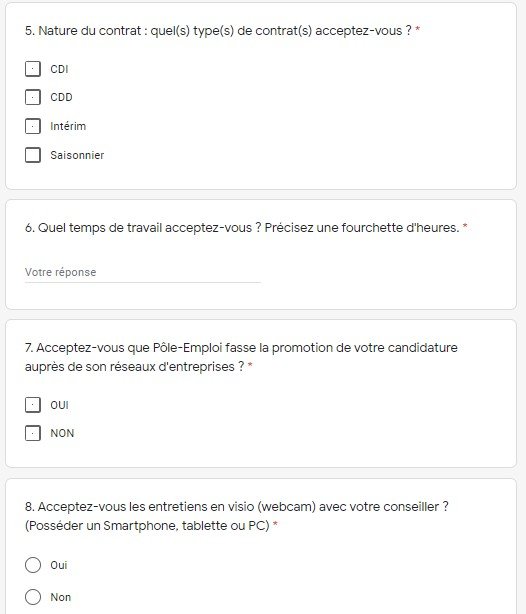Enable the Intérim checkbox
The height and width of the screenshot is (614, 526).
pyautogui.click(x=33, y=126)
